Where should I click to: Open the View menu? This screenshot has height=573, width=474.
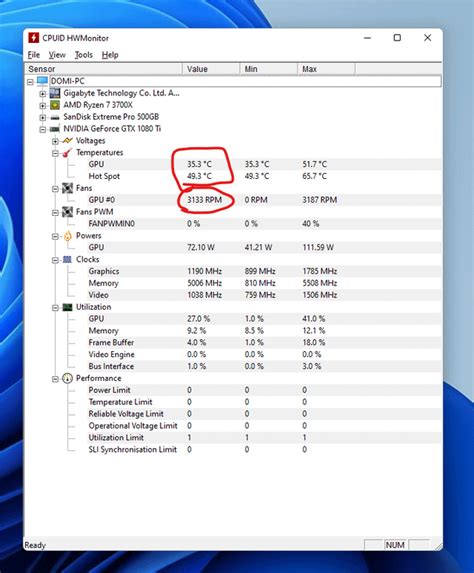coord(57,55)
